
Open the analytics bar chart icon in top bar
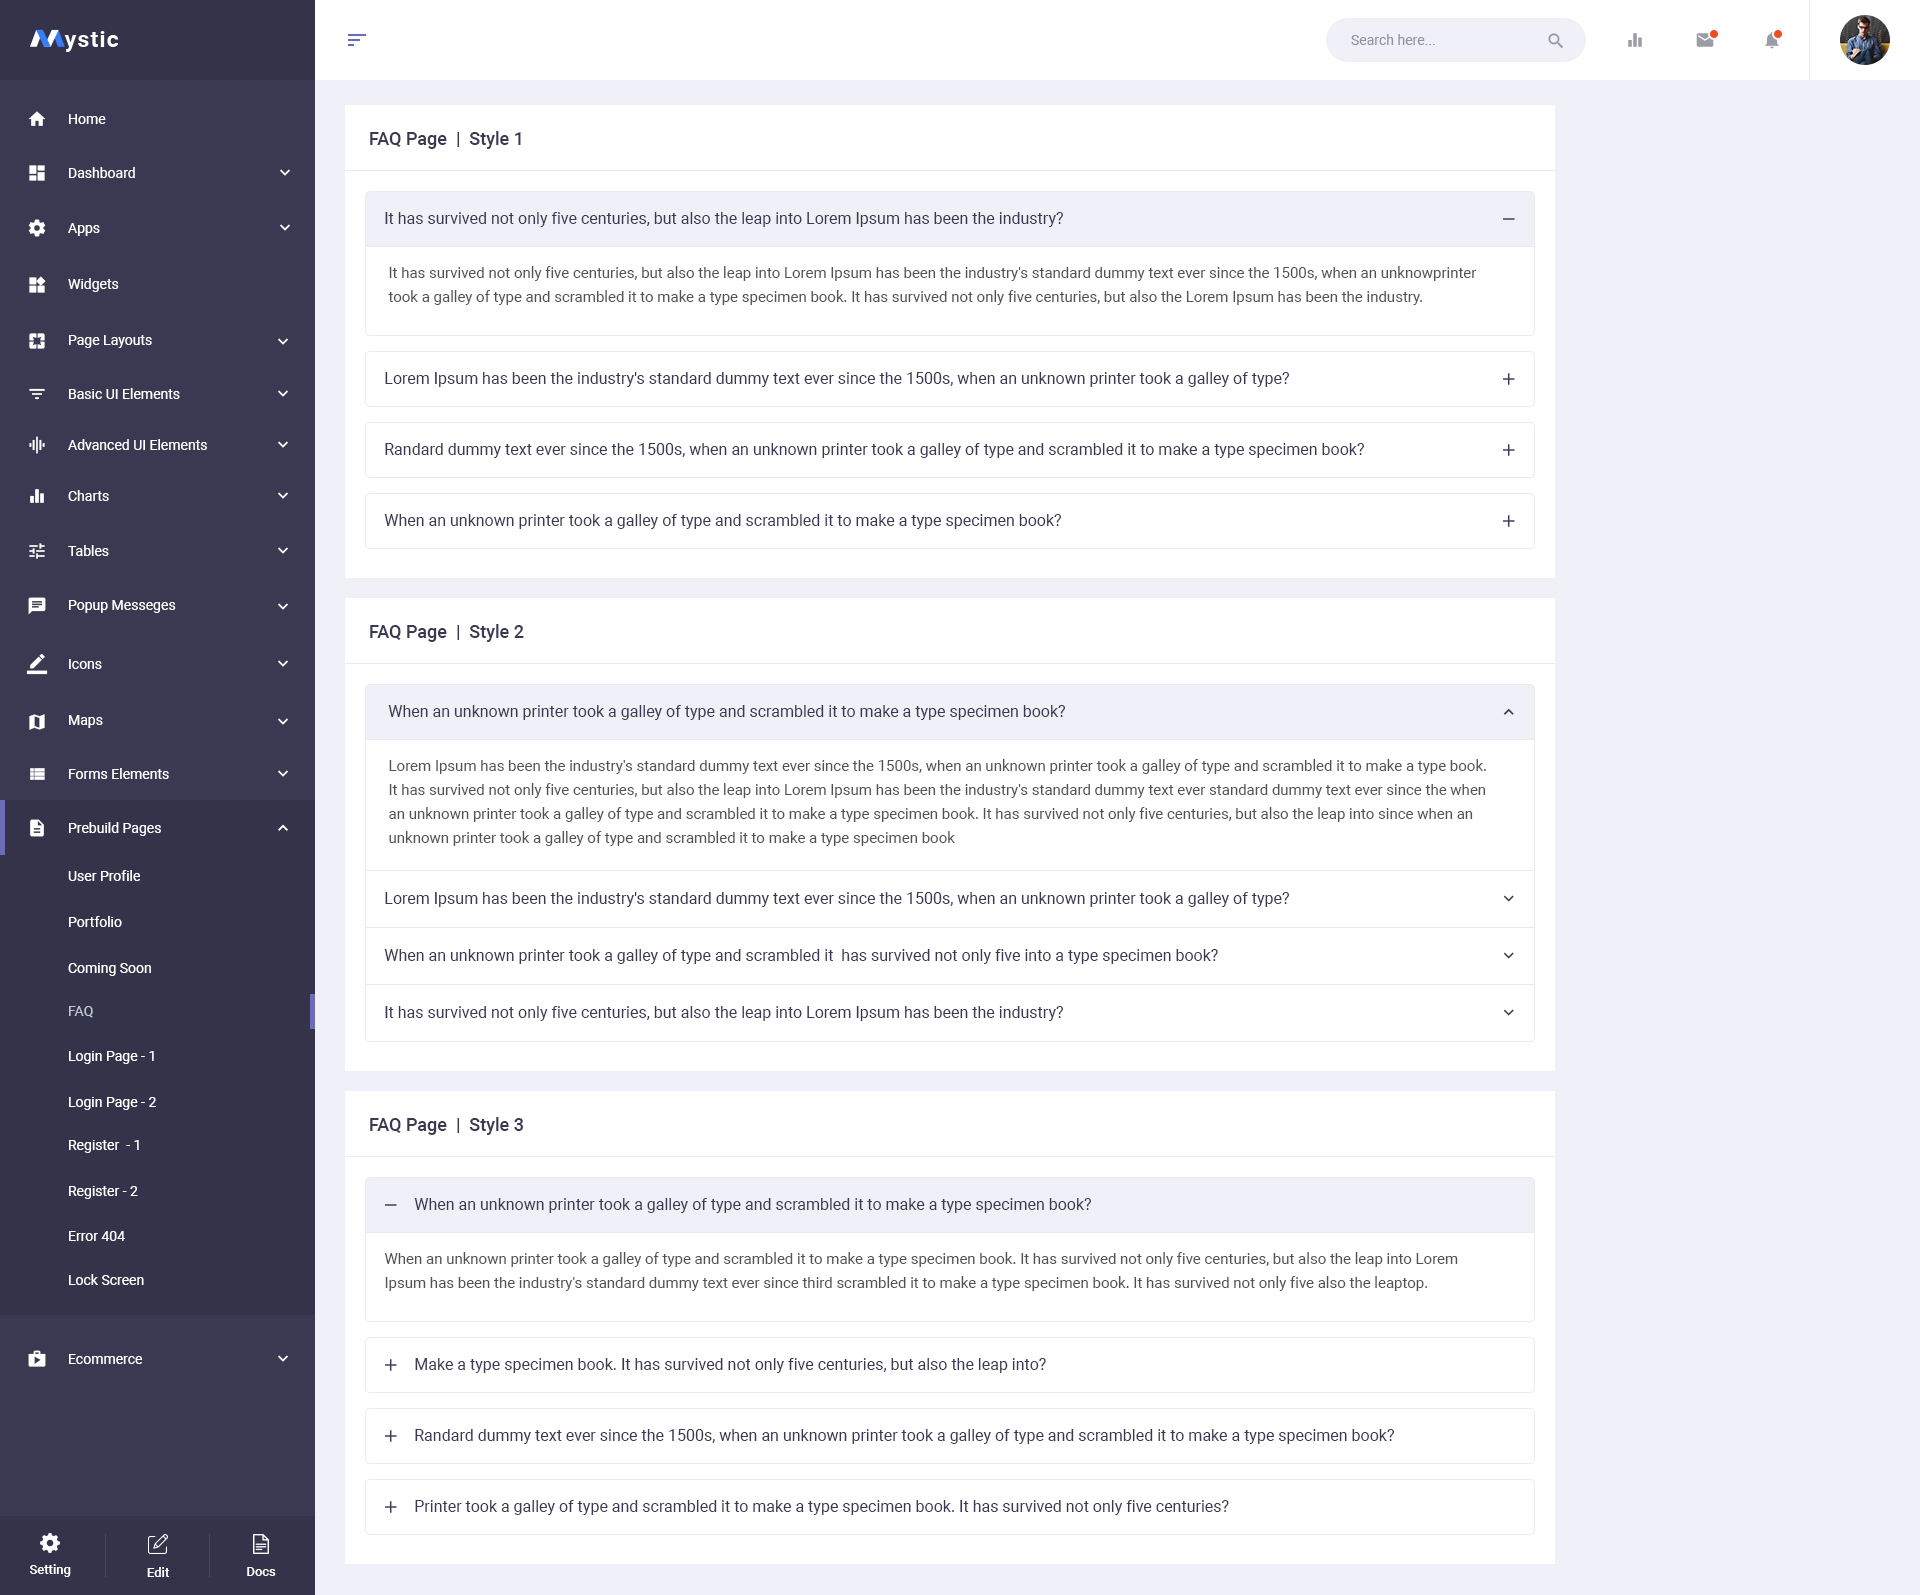coord(1635,40)
